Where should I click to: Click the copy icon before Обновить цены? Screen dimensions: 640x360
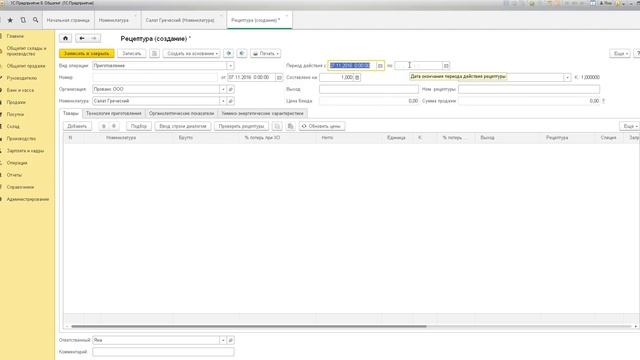290,127
